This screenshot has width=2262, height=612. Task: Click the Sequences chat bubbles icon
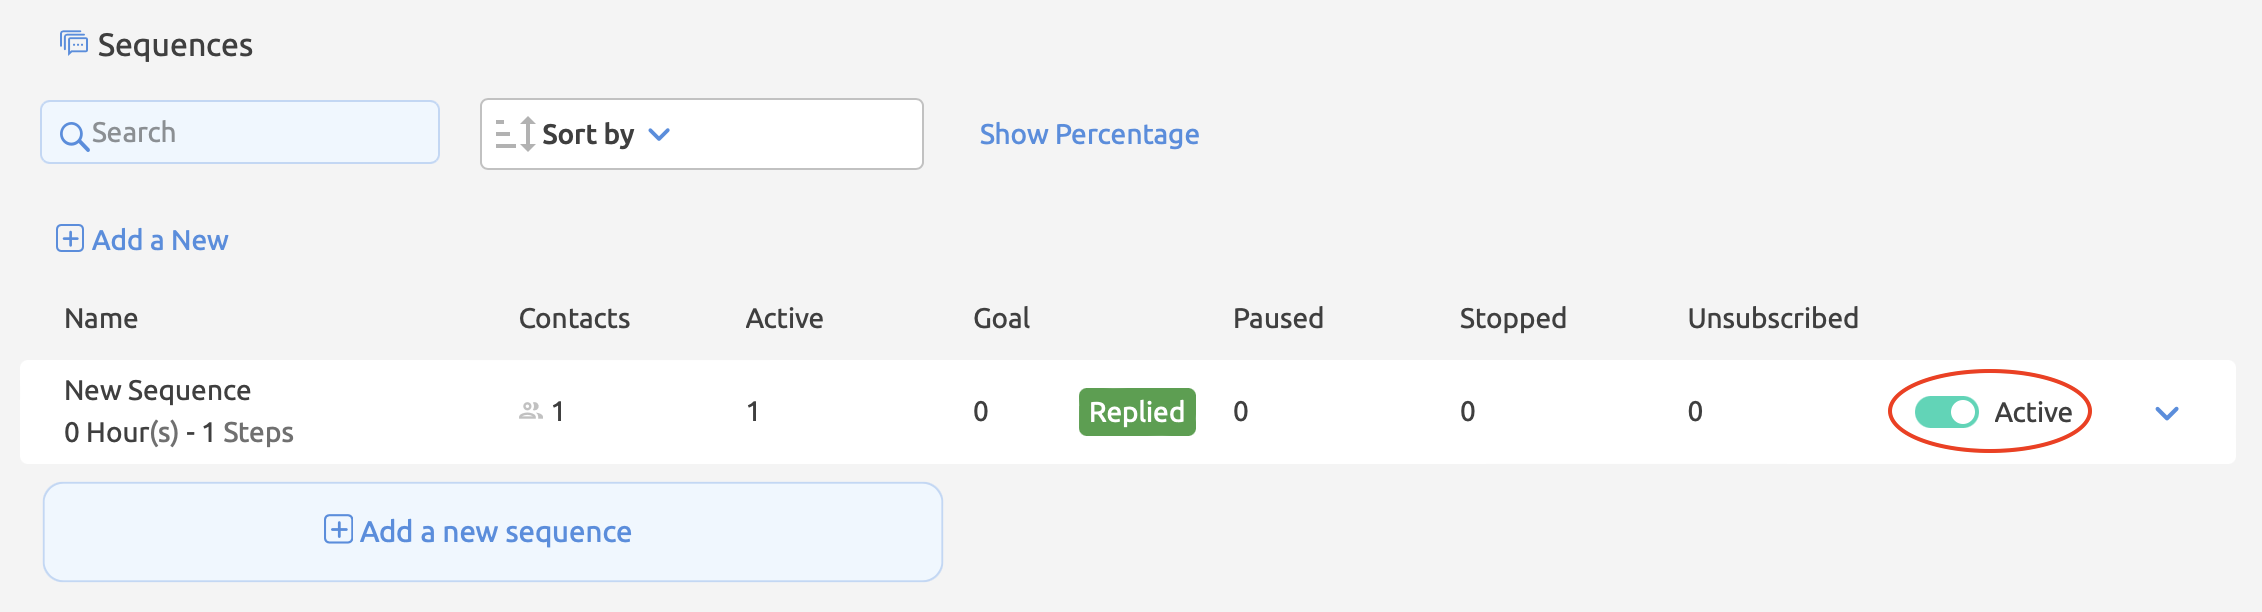pos(74,43)
